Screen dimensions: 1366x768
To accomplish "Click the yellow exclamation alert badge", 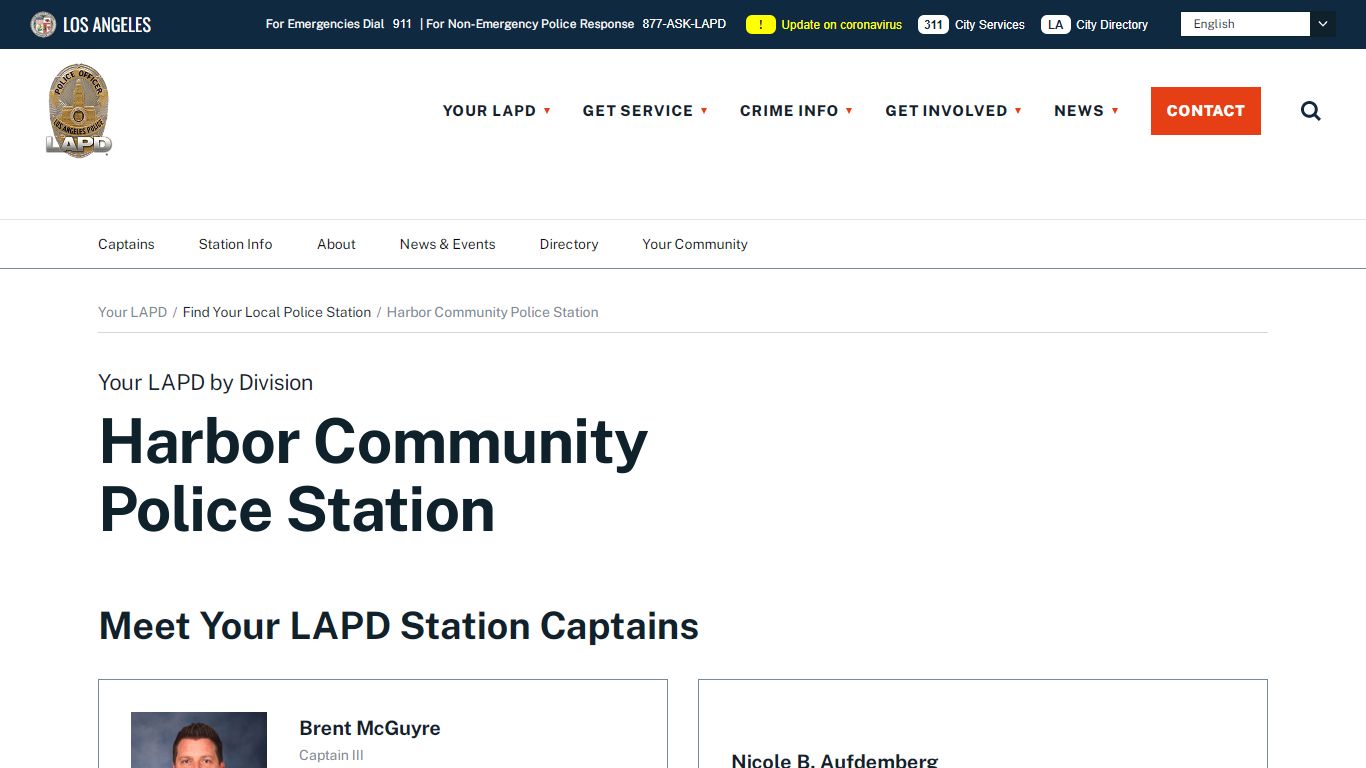I will point(761,24).
